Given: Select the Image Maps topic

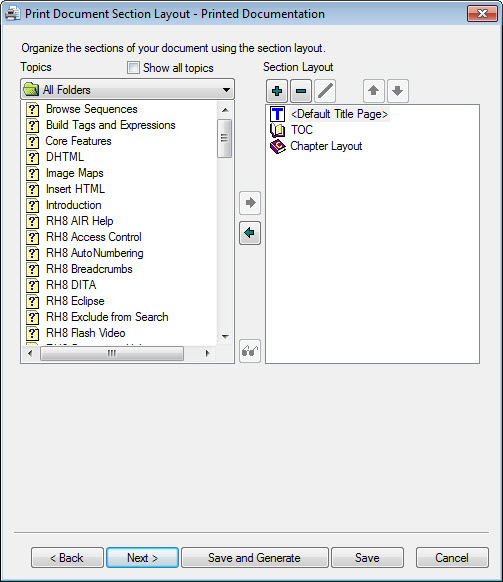Looking at the screenshot, I should (x=75, y=173).
